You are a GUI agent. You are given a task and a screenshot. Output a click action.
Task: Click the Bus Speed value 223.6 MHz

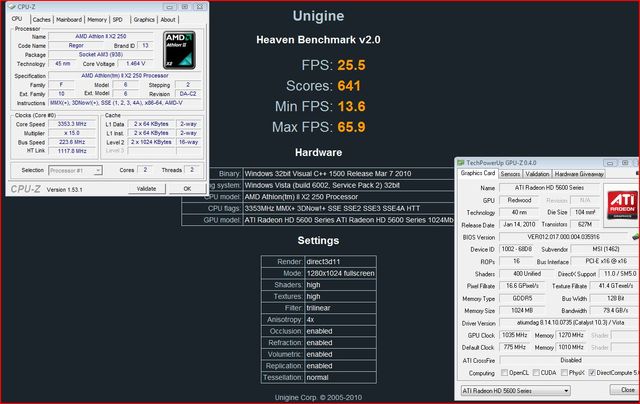[x=72, y=142]
